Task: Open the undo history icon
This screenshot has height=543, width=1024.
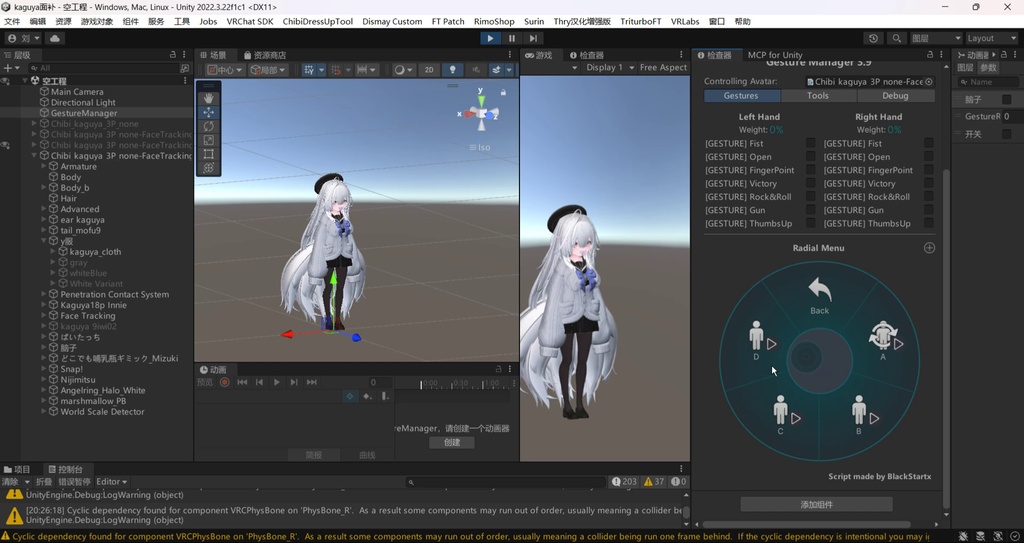Action: [x=874, y=39]
